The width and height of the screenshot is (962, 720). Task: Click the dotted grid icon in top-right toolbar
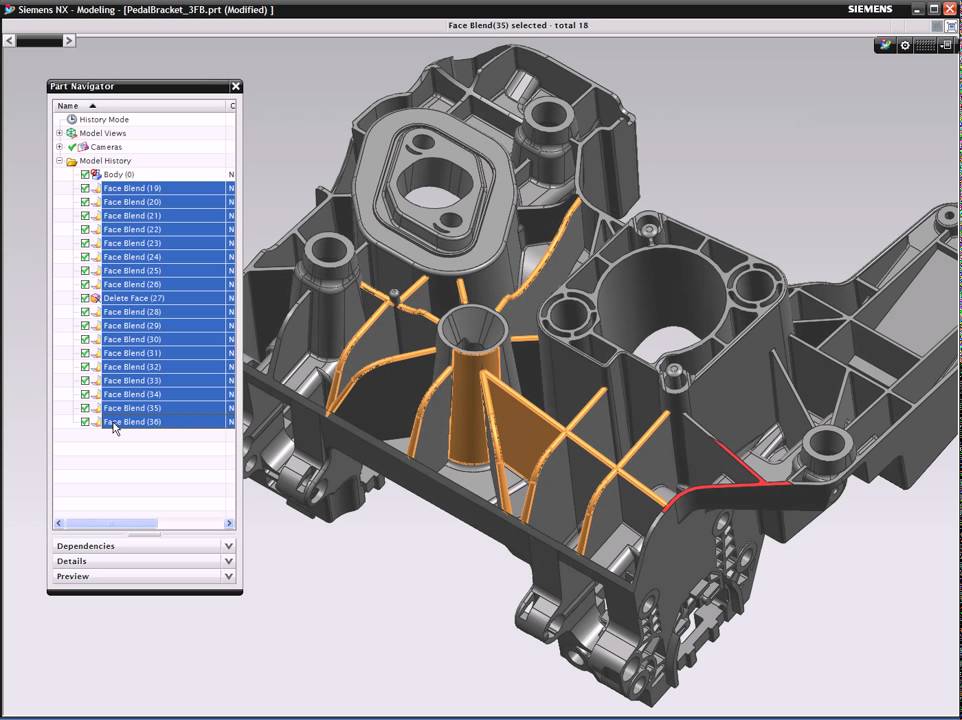tap(925, 45)
